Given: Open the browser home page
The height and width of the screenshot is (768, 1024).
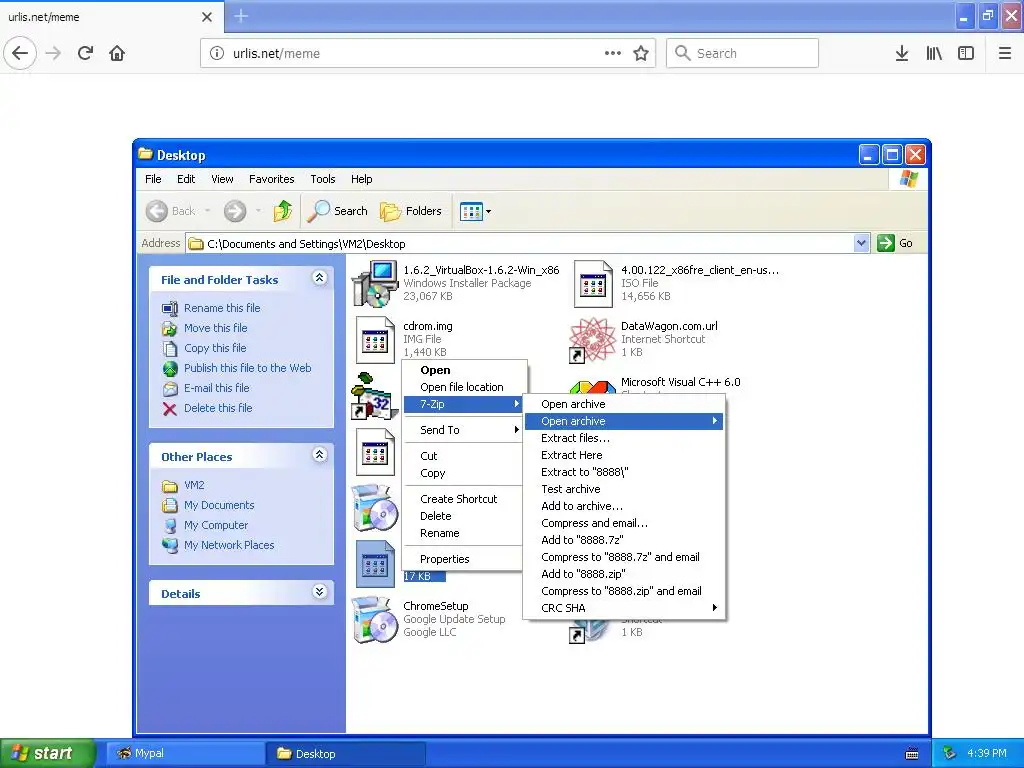Looking at the screenshot, I should (x=117, y=54).
